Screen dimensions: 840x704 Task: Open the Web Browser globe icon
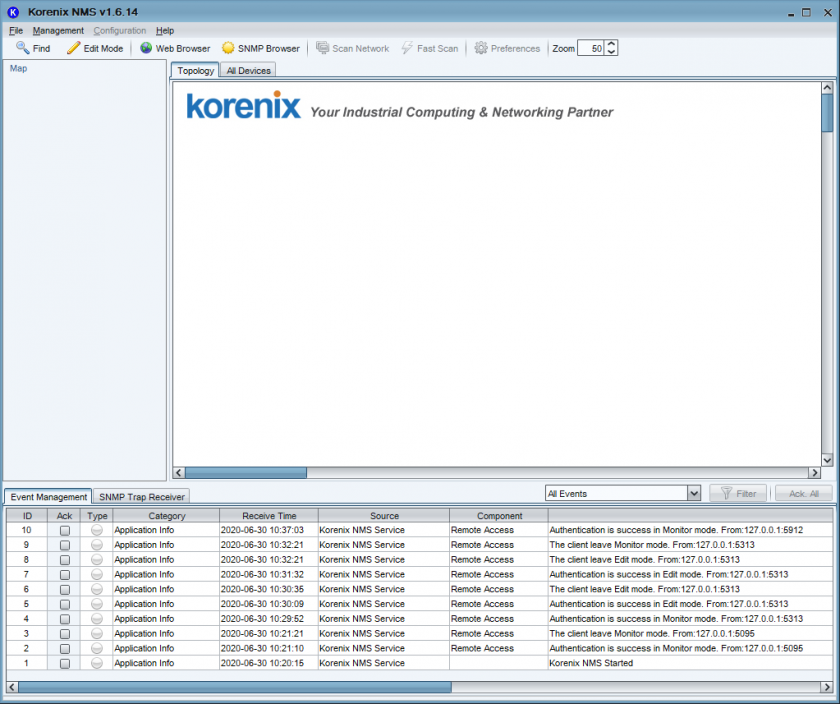point(146,48)
